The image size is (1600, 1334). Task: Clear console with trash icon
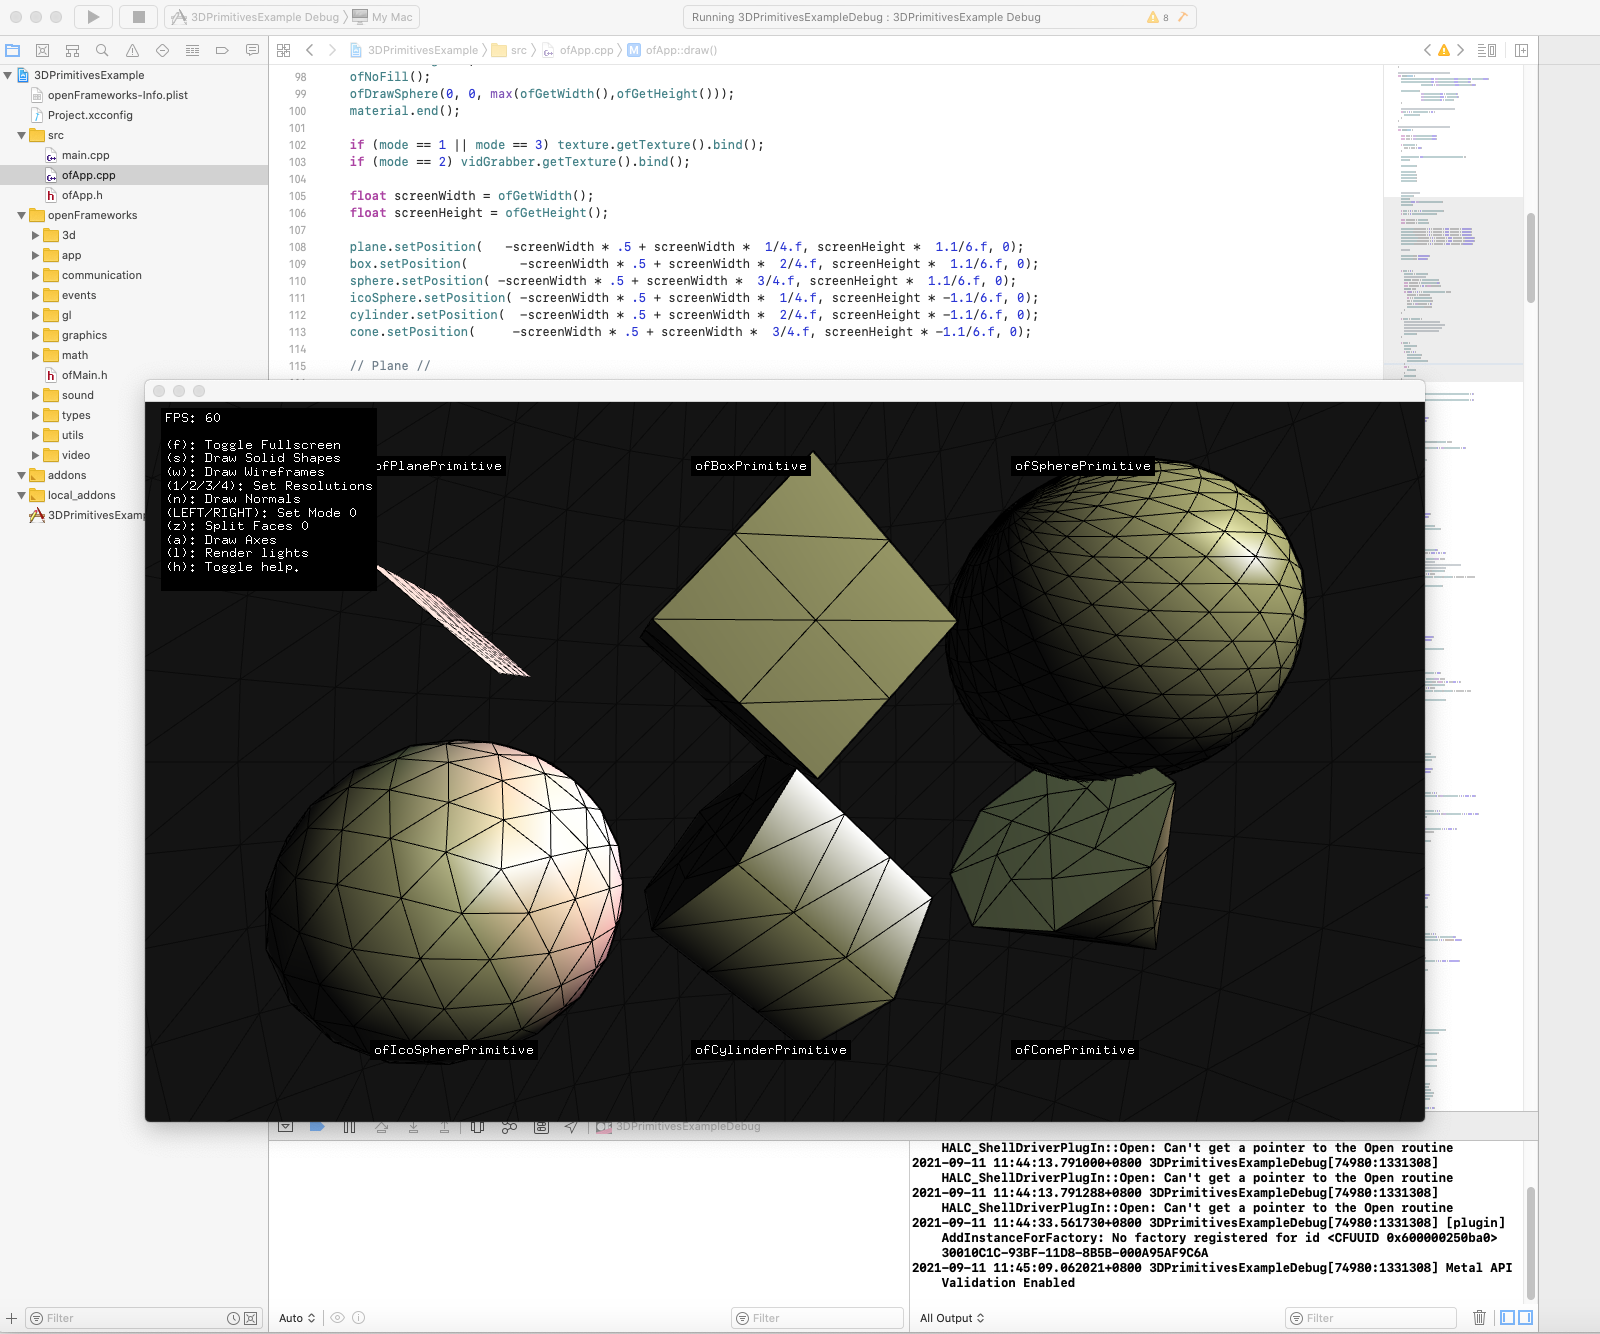[1479, 1318]
